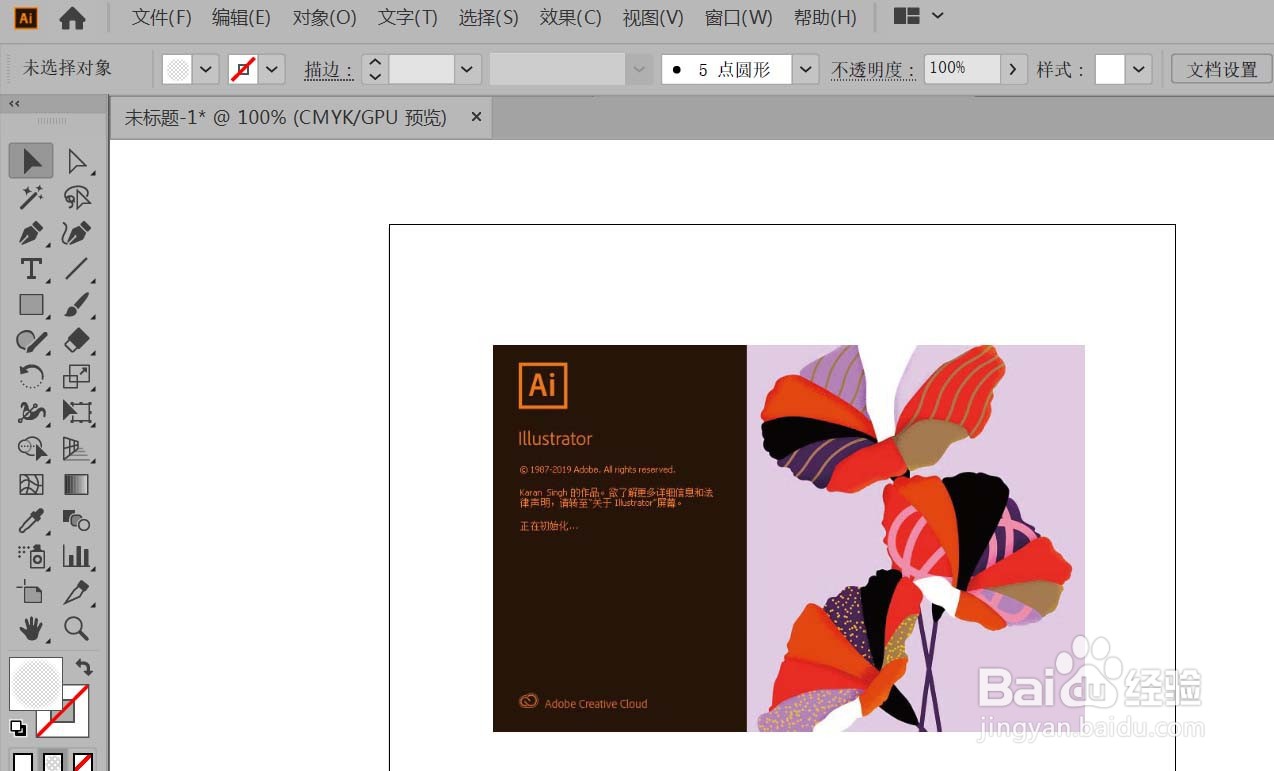
Task: Select the Mesh tool
Action: 32,485
